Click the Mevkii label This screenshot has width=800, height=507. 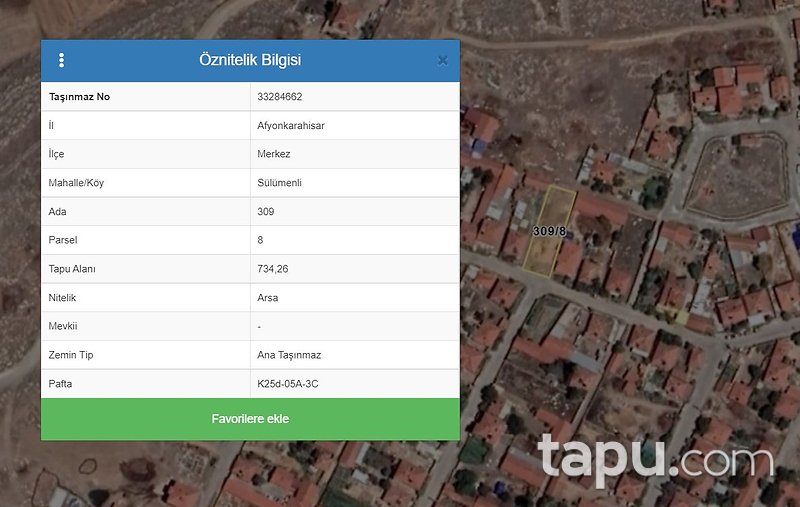[x=63, y=326]
